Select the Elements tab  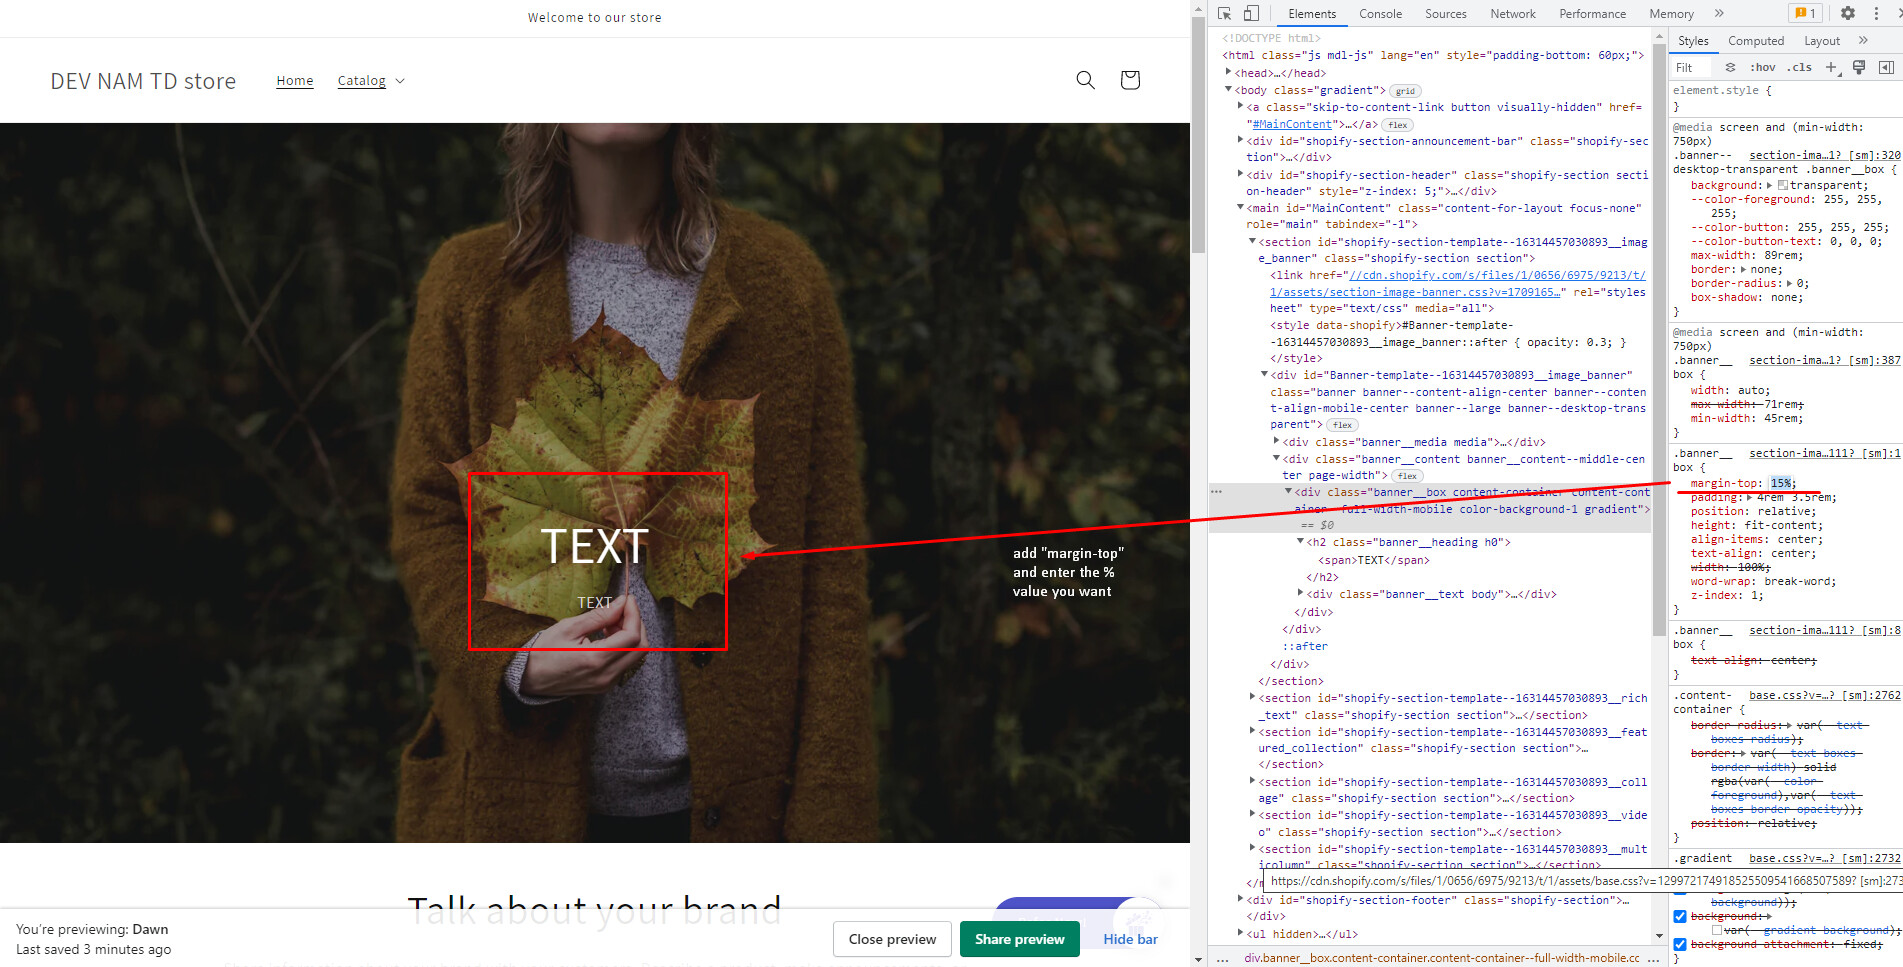click(1312, 14)
